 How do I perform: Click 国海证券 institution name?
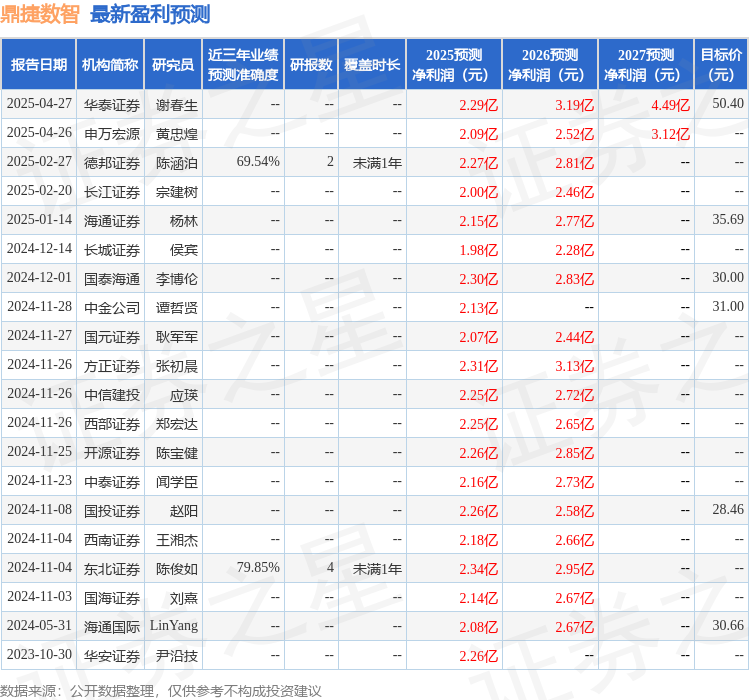click(x=112, y=598)
